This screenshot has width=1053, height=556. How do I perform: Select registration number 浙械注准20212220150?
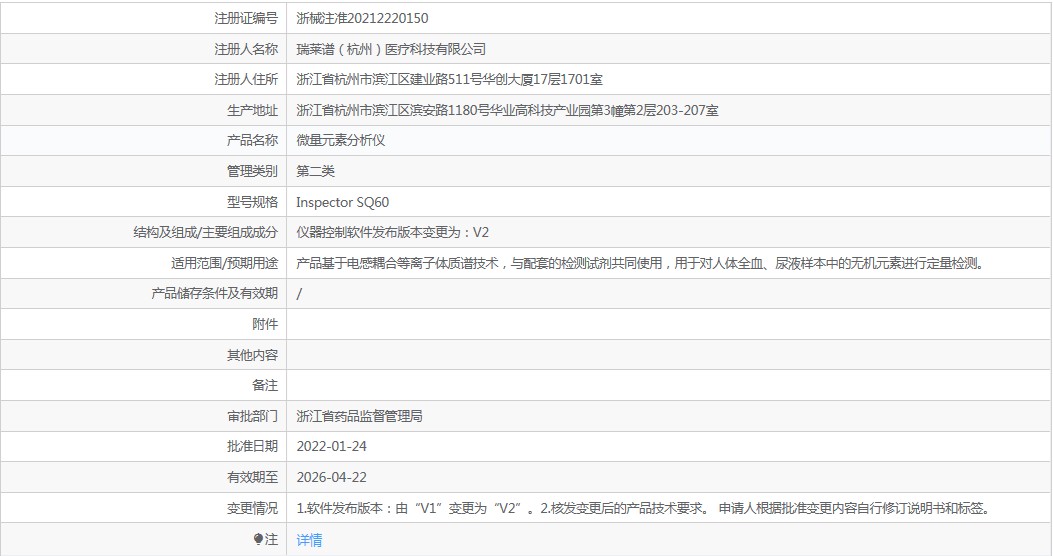tap(362, 18)
